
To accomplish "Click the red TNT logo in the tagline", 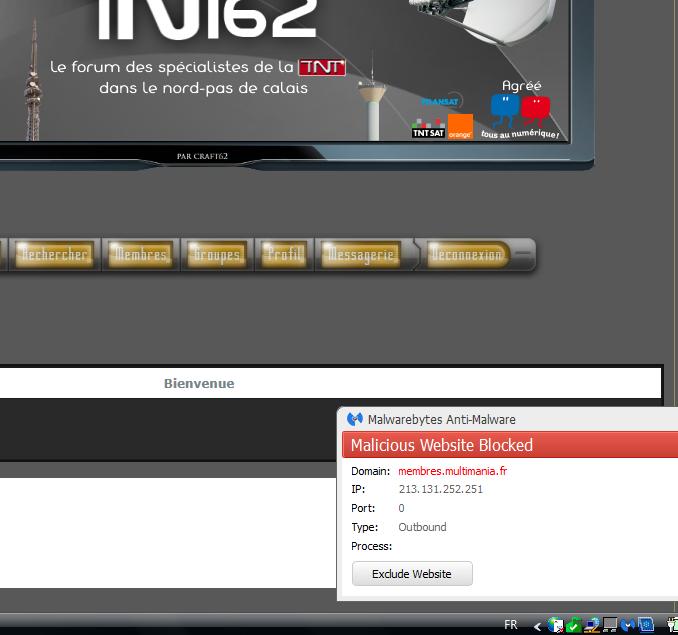I will coord(322,67).
